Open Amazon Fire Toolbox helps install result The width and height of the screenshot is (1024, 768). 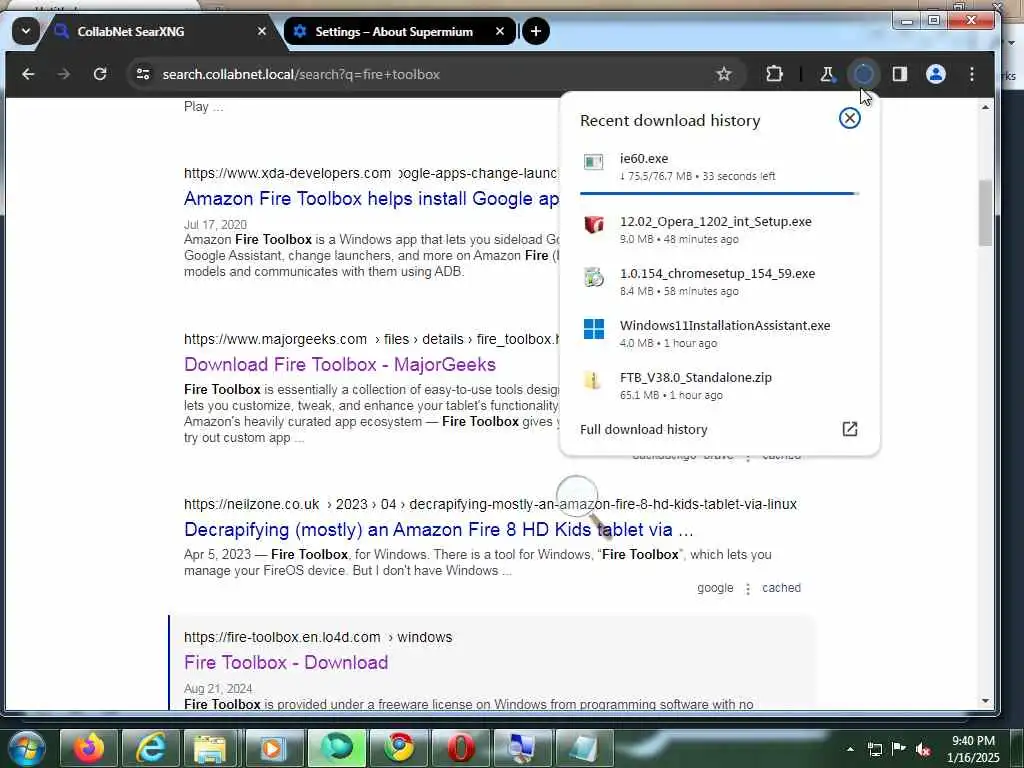[x=371, y=199]
